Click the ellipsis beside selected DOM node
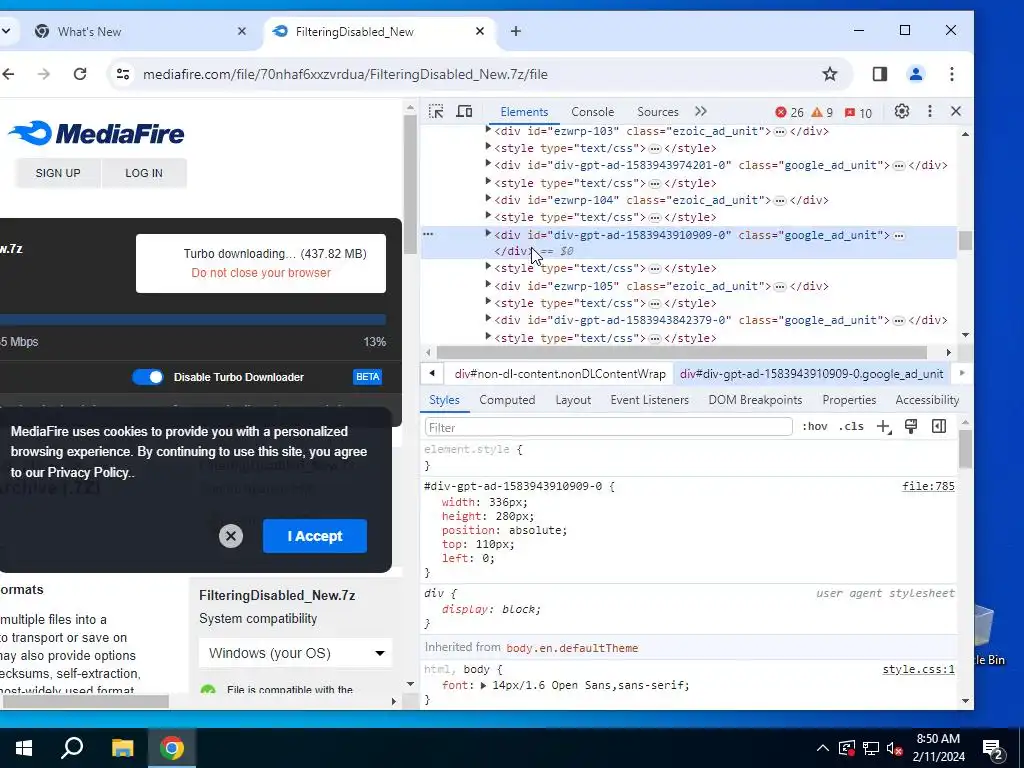 pyautogui.click(x=899, y=235)
